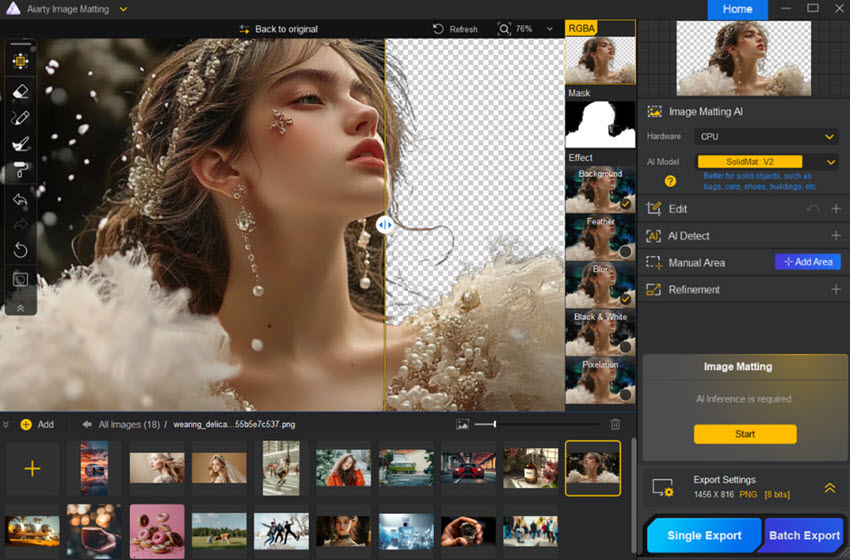This screenshot has width=850, height=560.
Task: Click the All Images (18) breadcrumb
Action: click(129, 424)
